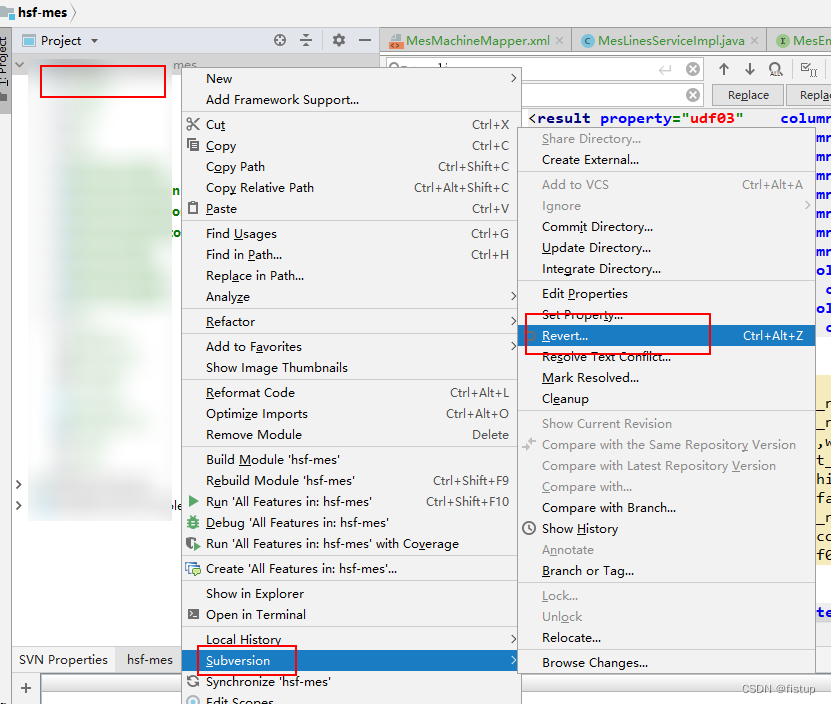Open the Subversion submenu
Screen dimensions: 831x704
point(349,660)
